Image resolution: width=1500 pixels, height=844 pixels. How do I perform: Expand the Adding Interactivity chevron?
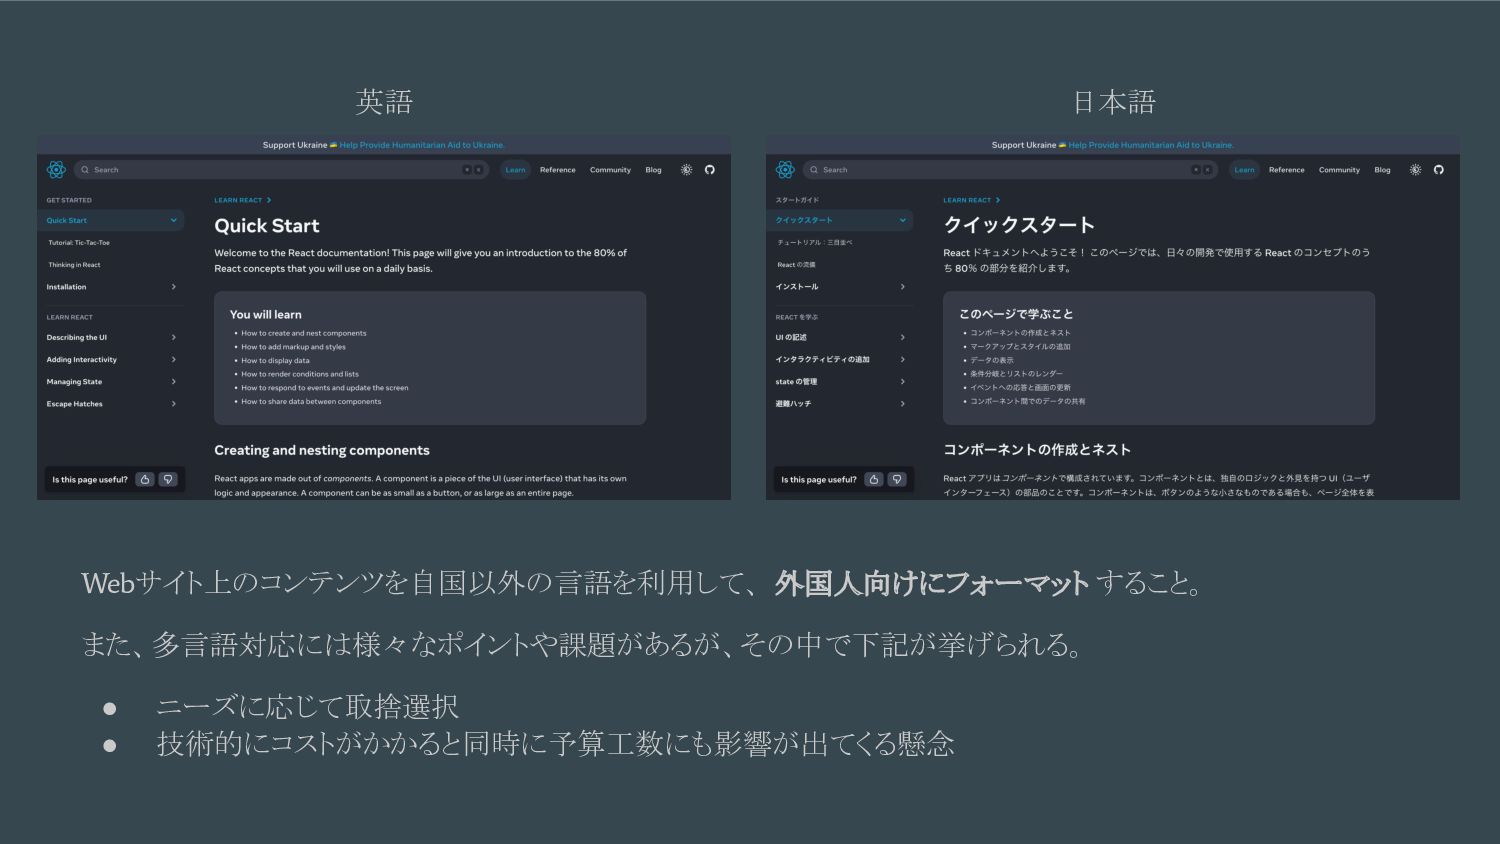coord(173,359)
